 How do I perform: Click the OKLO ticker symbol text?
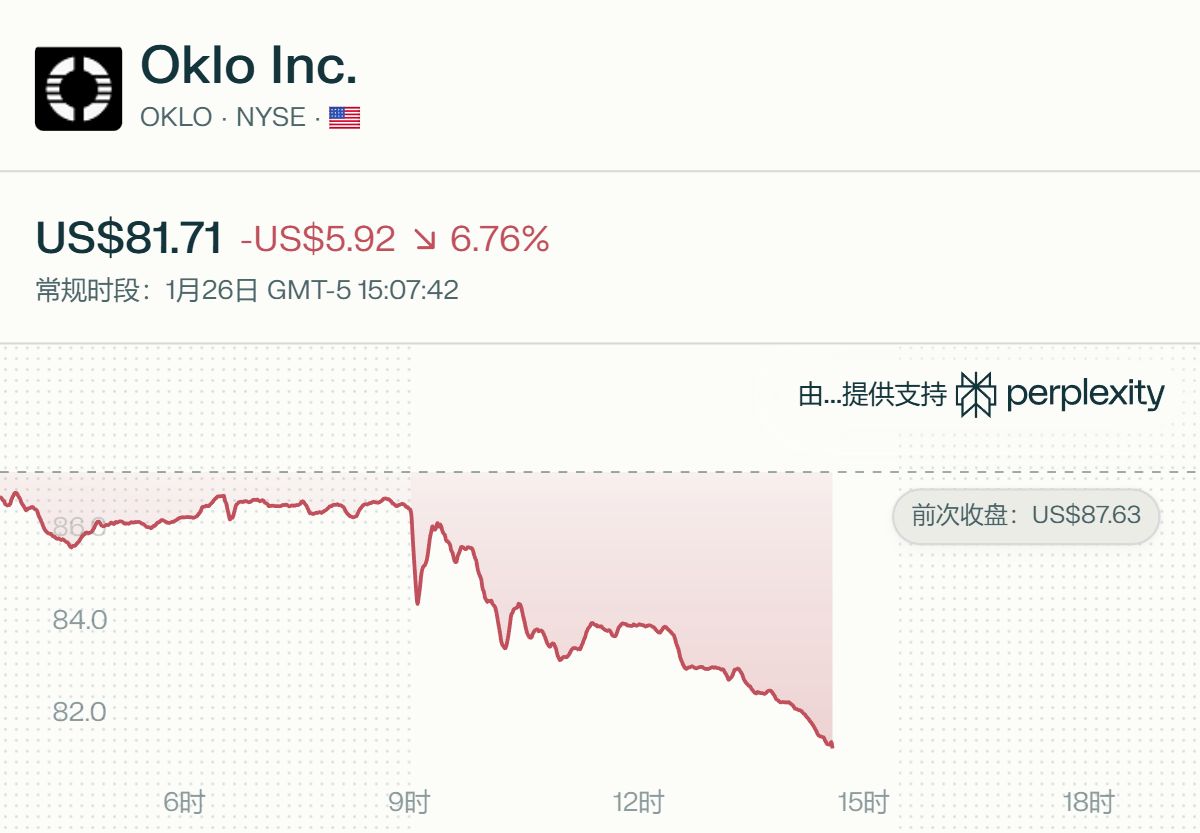(176, 117)
